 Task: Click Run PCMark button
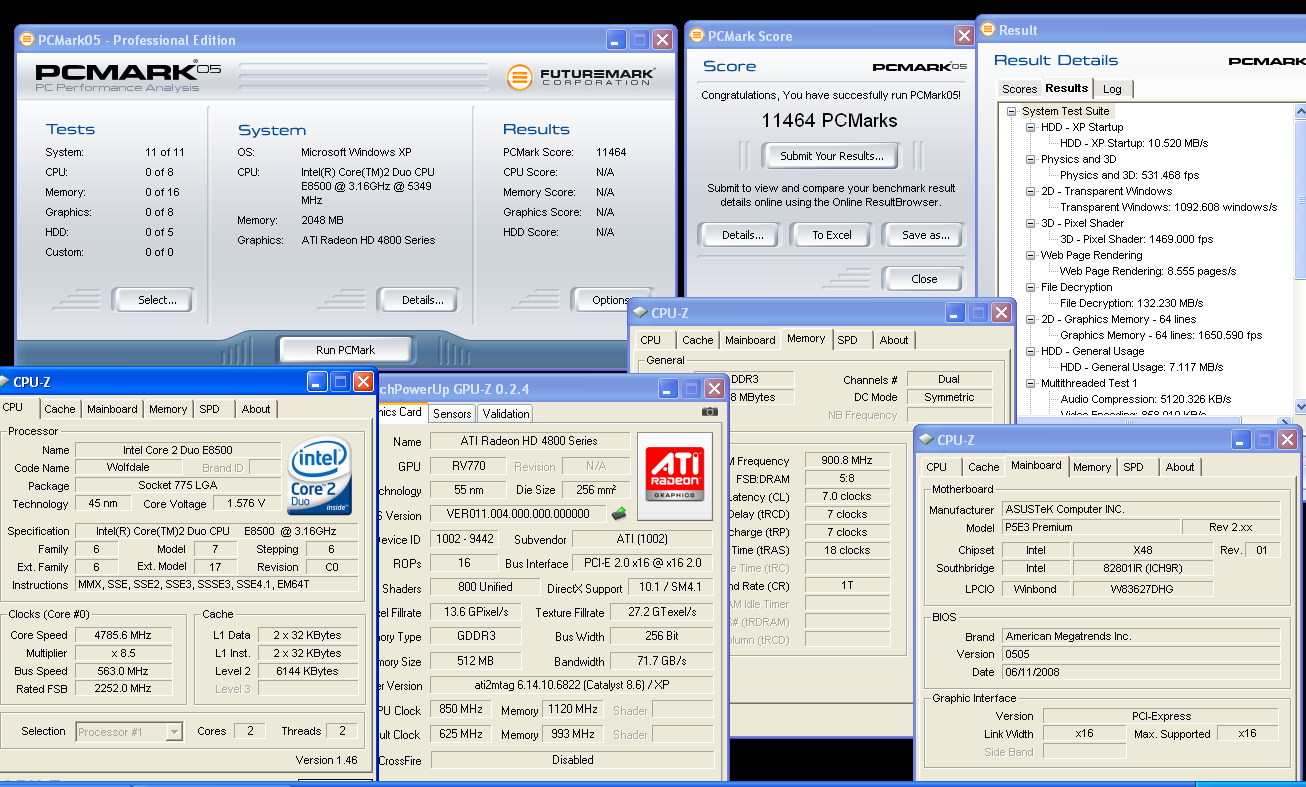[x=345, y=350]
